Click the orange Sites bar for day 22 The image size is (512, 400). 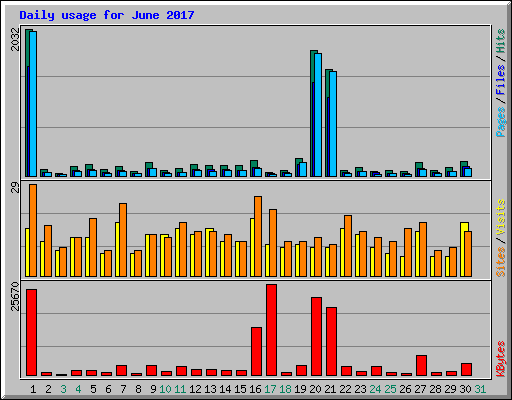click(348, 246)
